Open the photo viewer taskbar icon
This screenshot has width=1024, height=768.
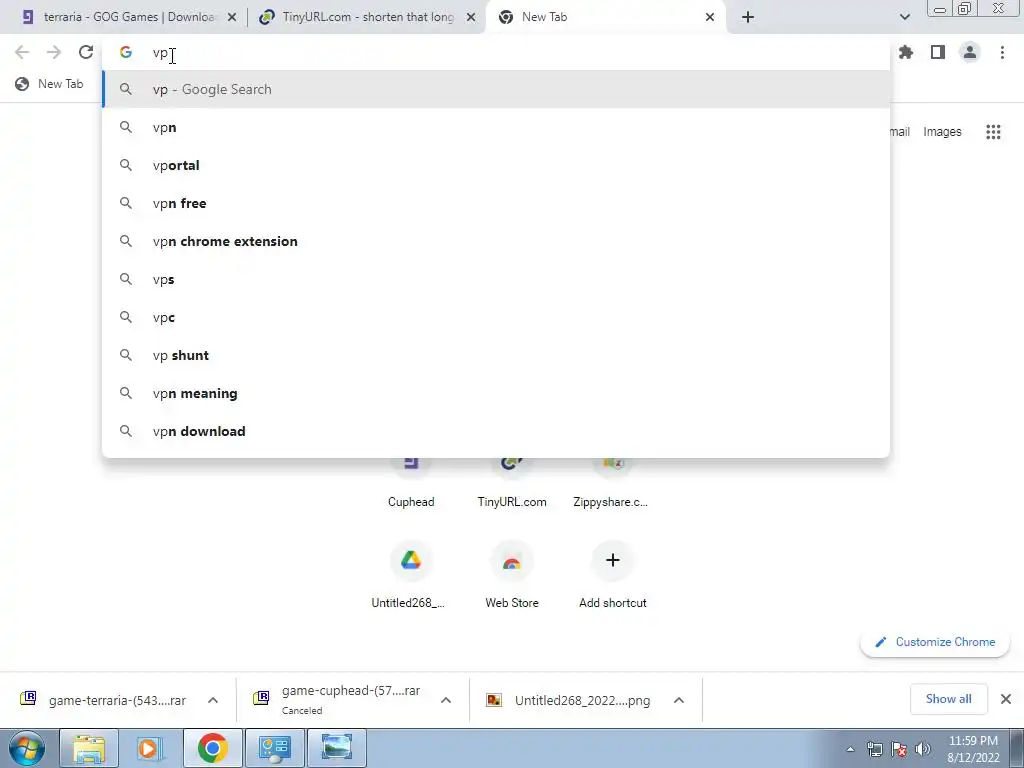tap(337, 748)
